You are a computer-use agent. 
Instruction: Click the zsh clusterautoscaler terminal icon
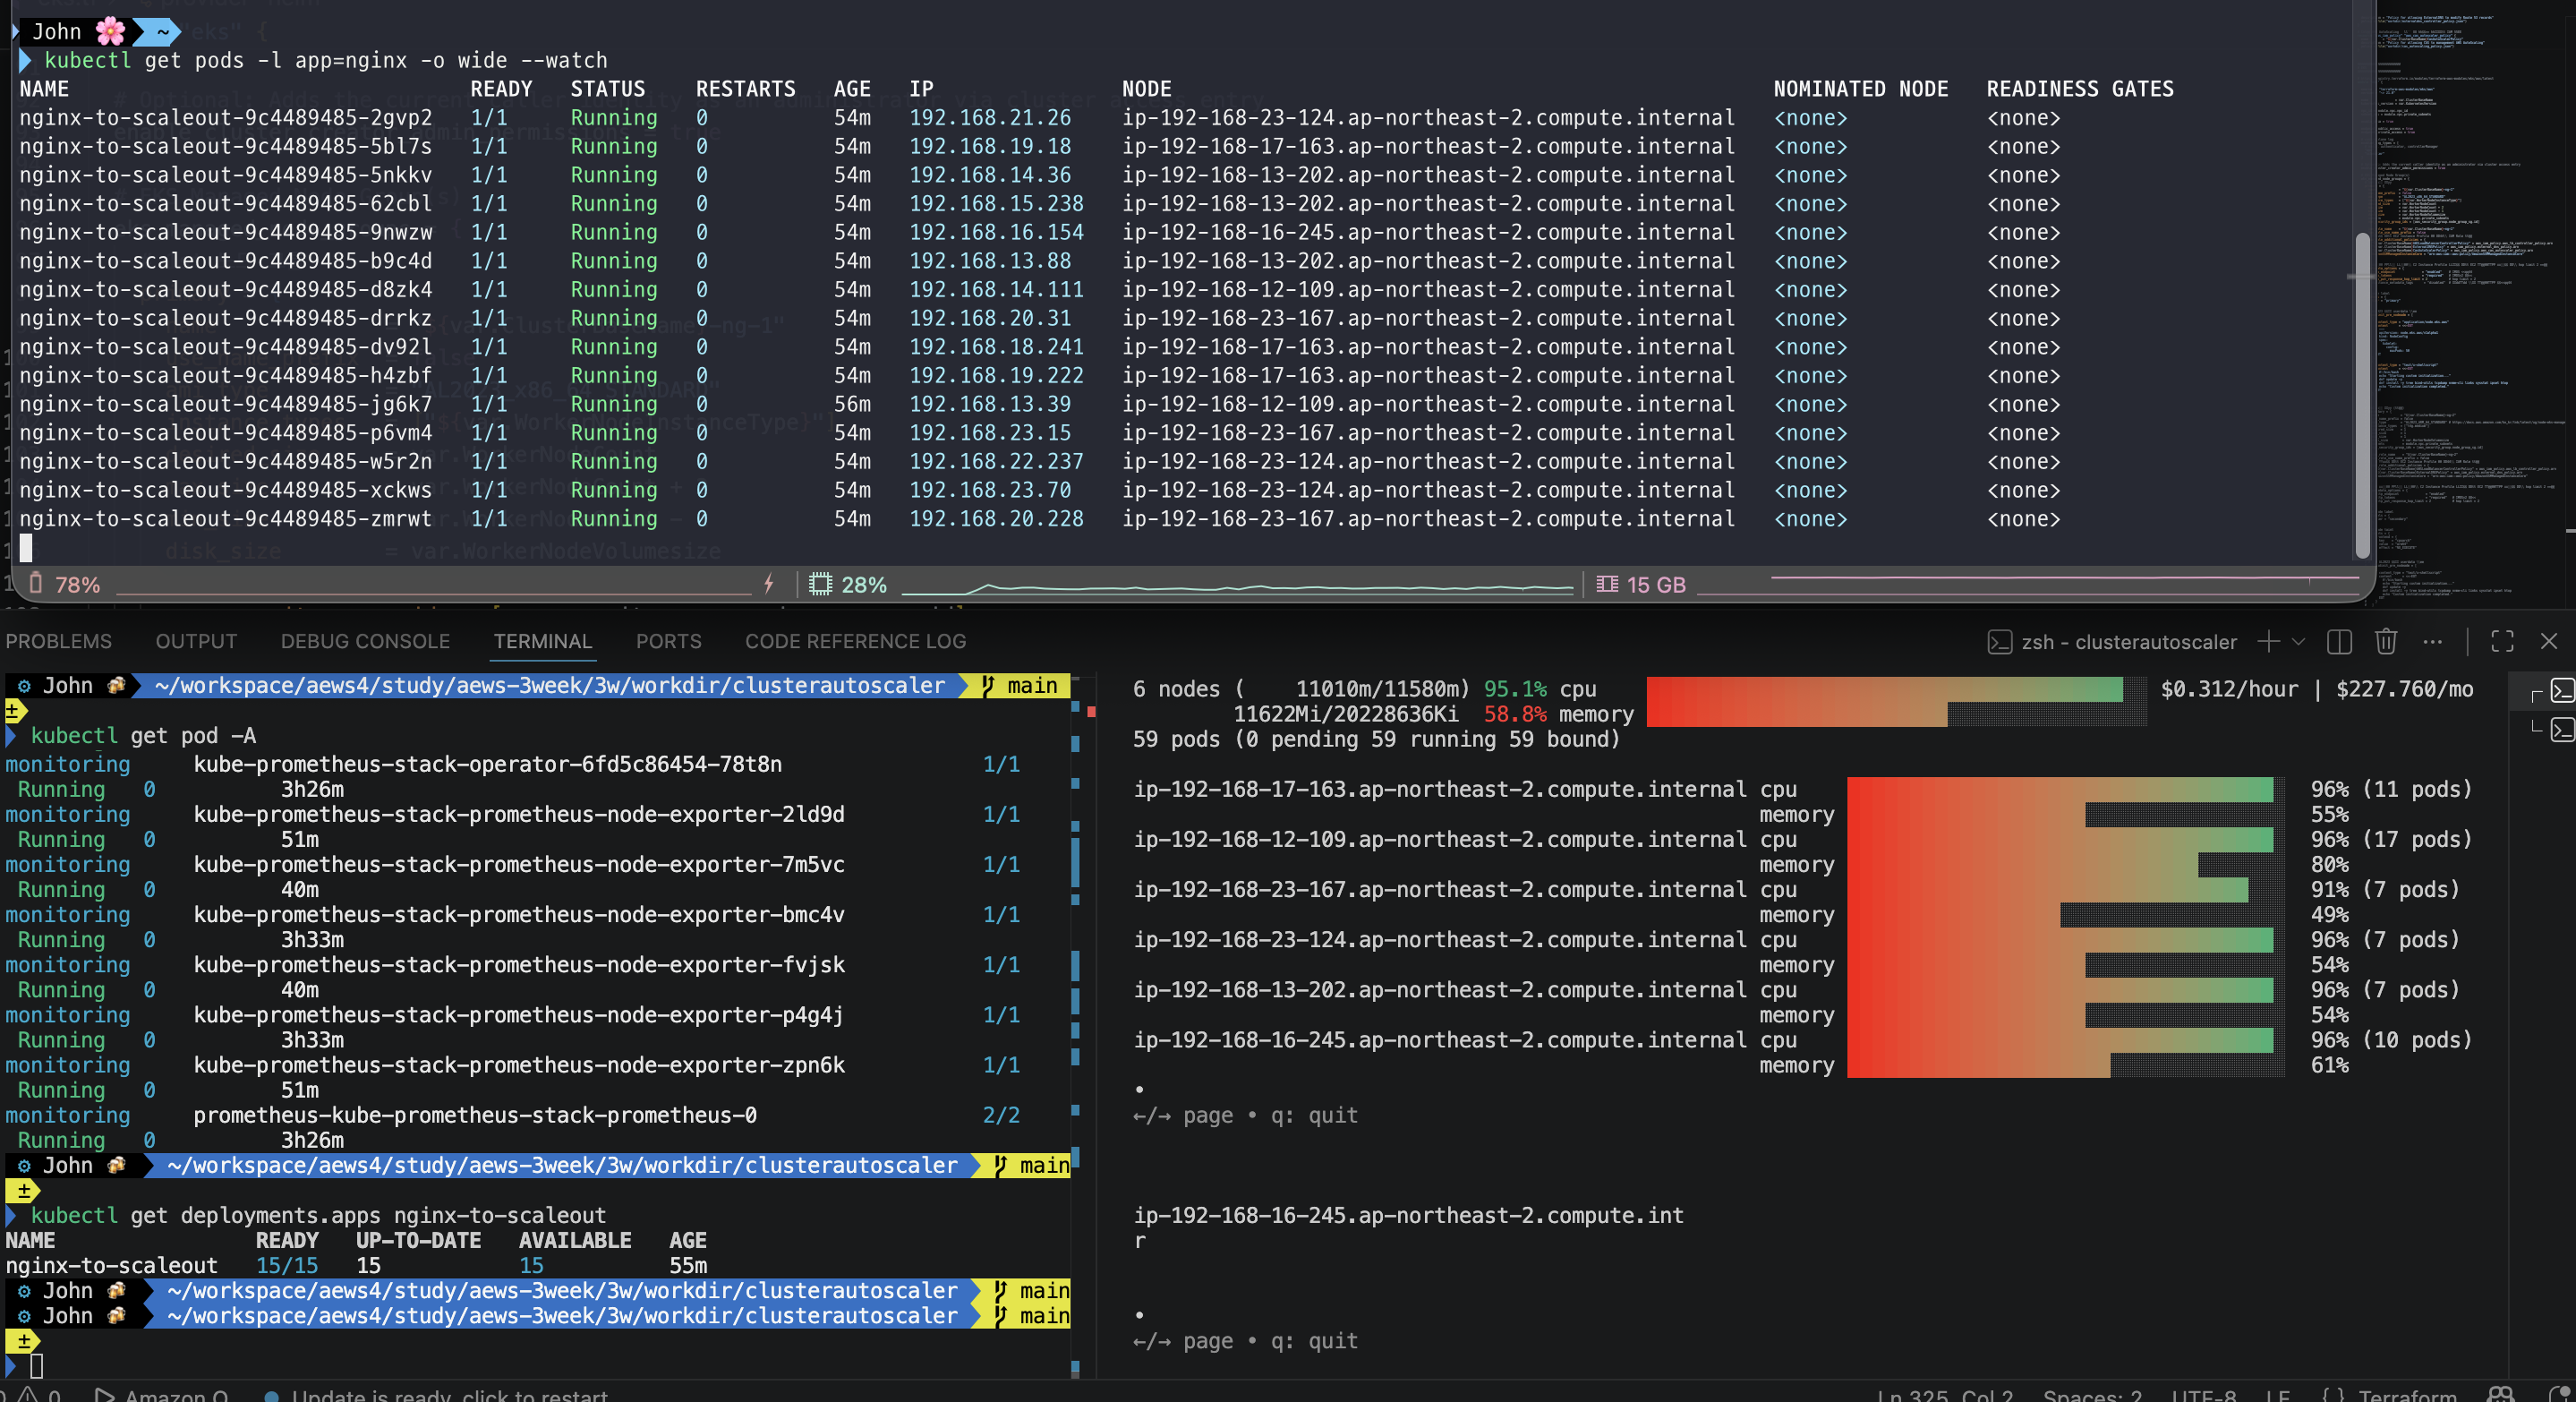[1999, 642]
